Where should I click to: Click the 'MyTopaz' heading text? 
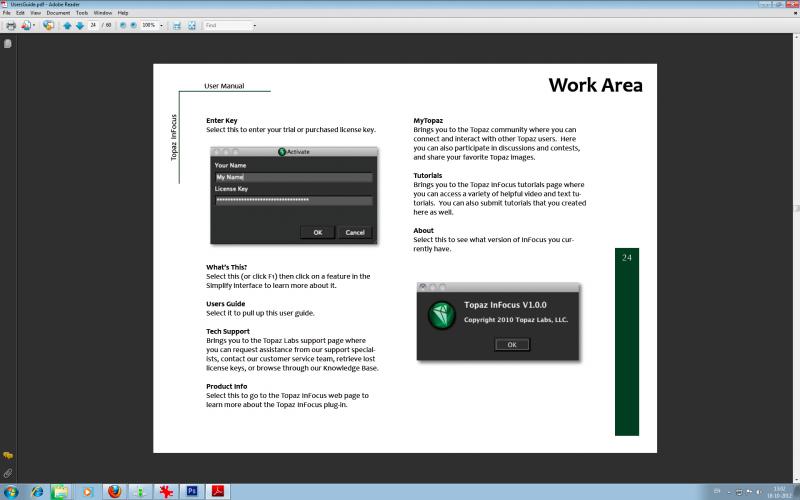tap(428, 120)
